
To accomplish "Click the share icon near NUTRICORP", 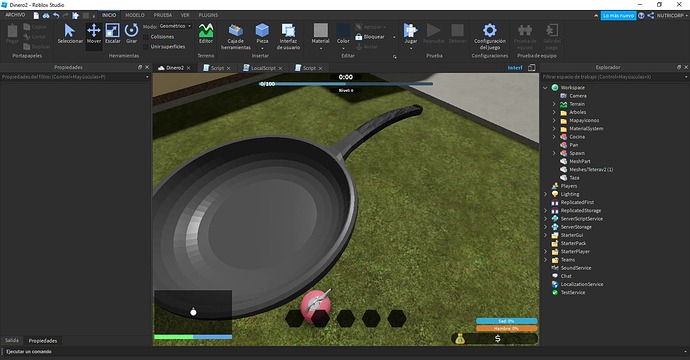I will click(x=650, y=15).
